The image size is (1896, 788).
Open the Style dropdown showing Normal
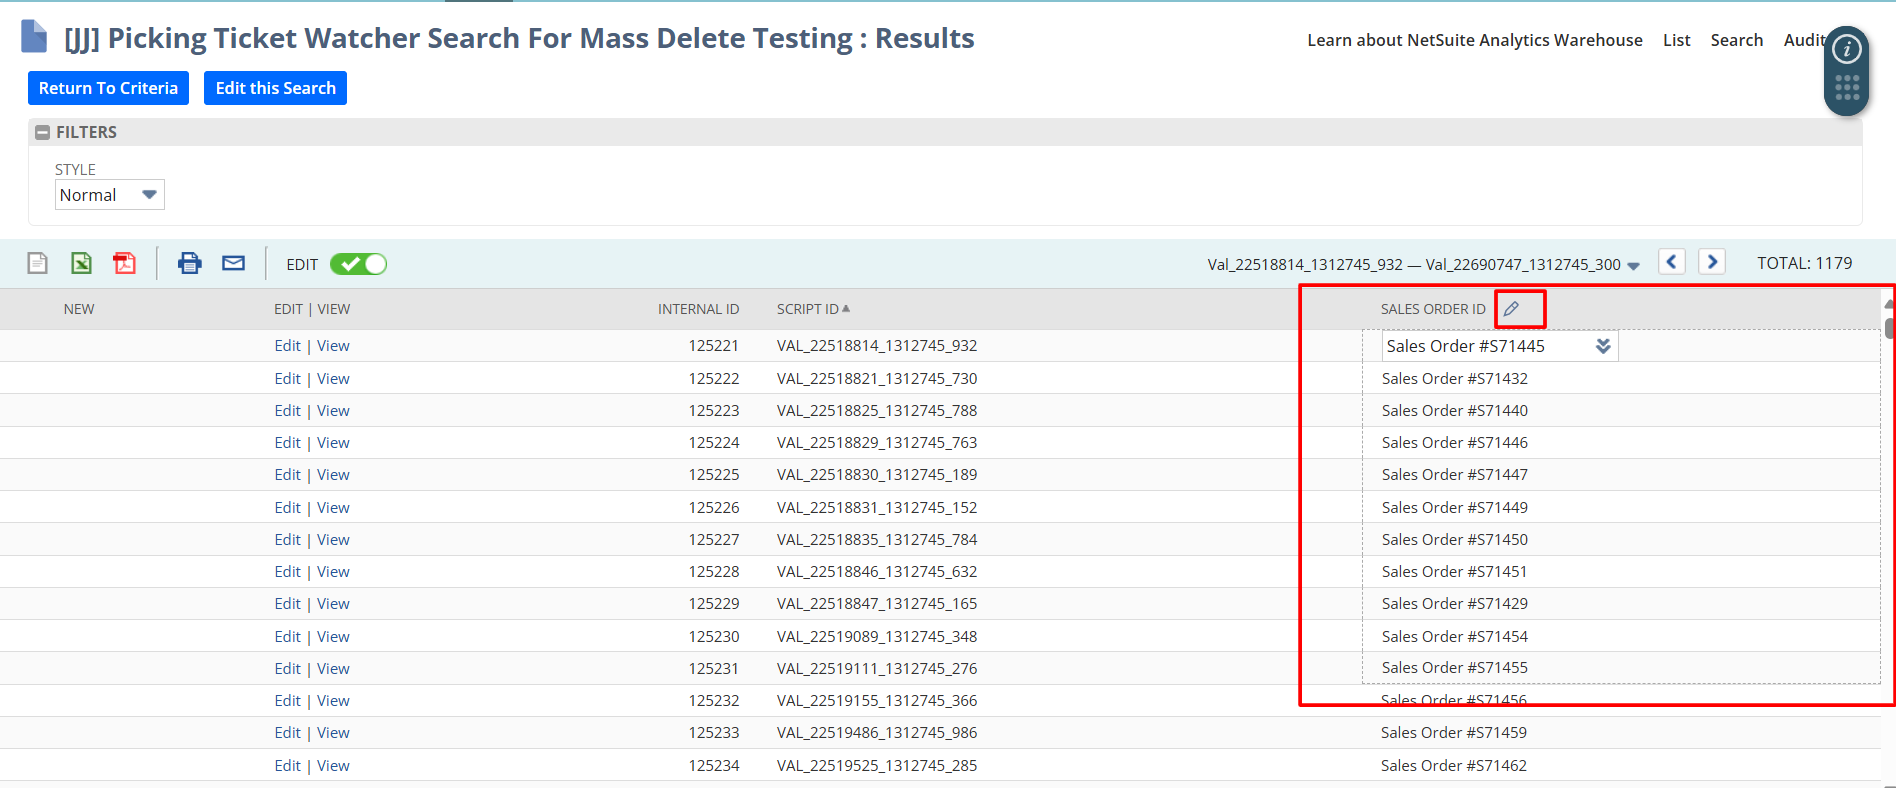pyautogui.click(x=109, y=195)
